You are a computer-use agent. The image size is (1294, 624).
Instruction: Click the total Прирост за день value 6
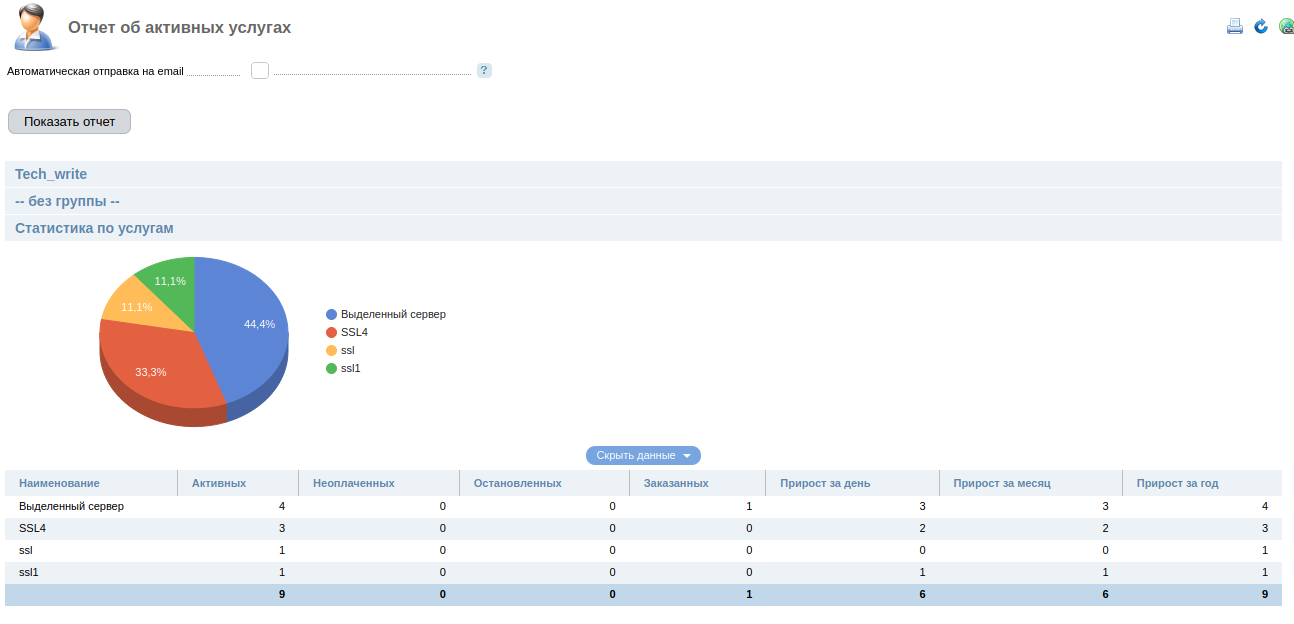(922, 594)
